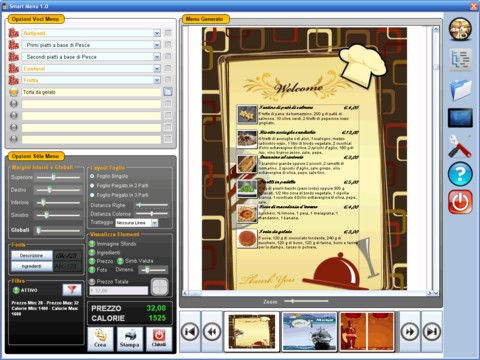The image size is (480, 360).
Task: Click the Opzioni Stile Menu tab header
Action: pyautogui.click(x=35, y=156)
